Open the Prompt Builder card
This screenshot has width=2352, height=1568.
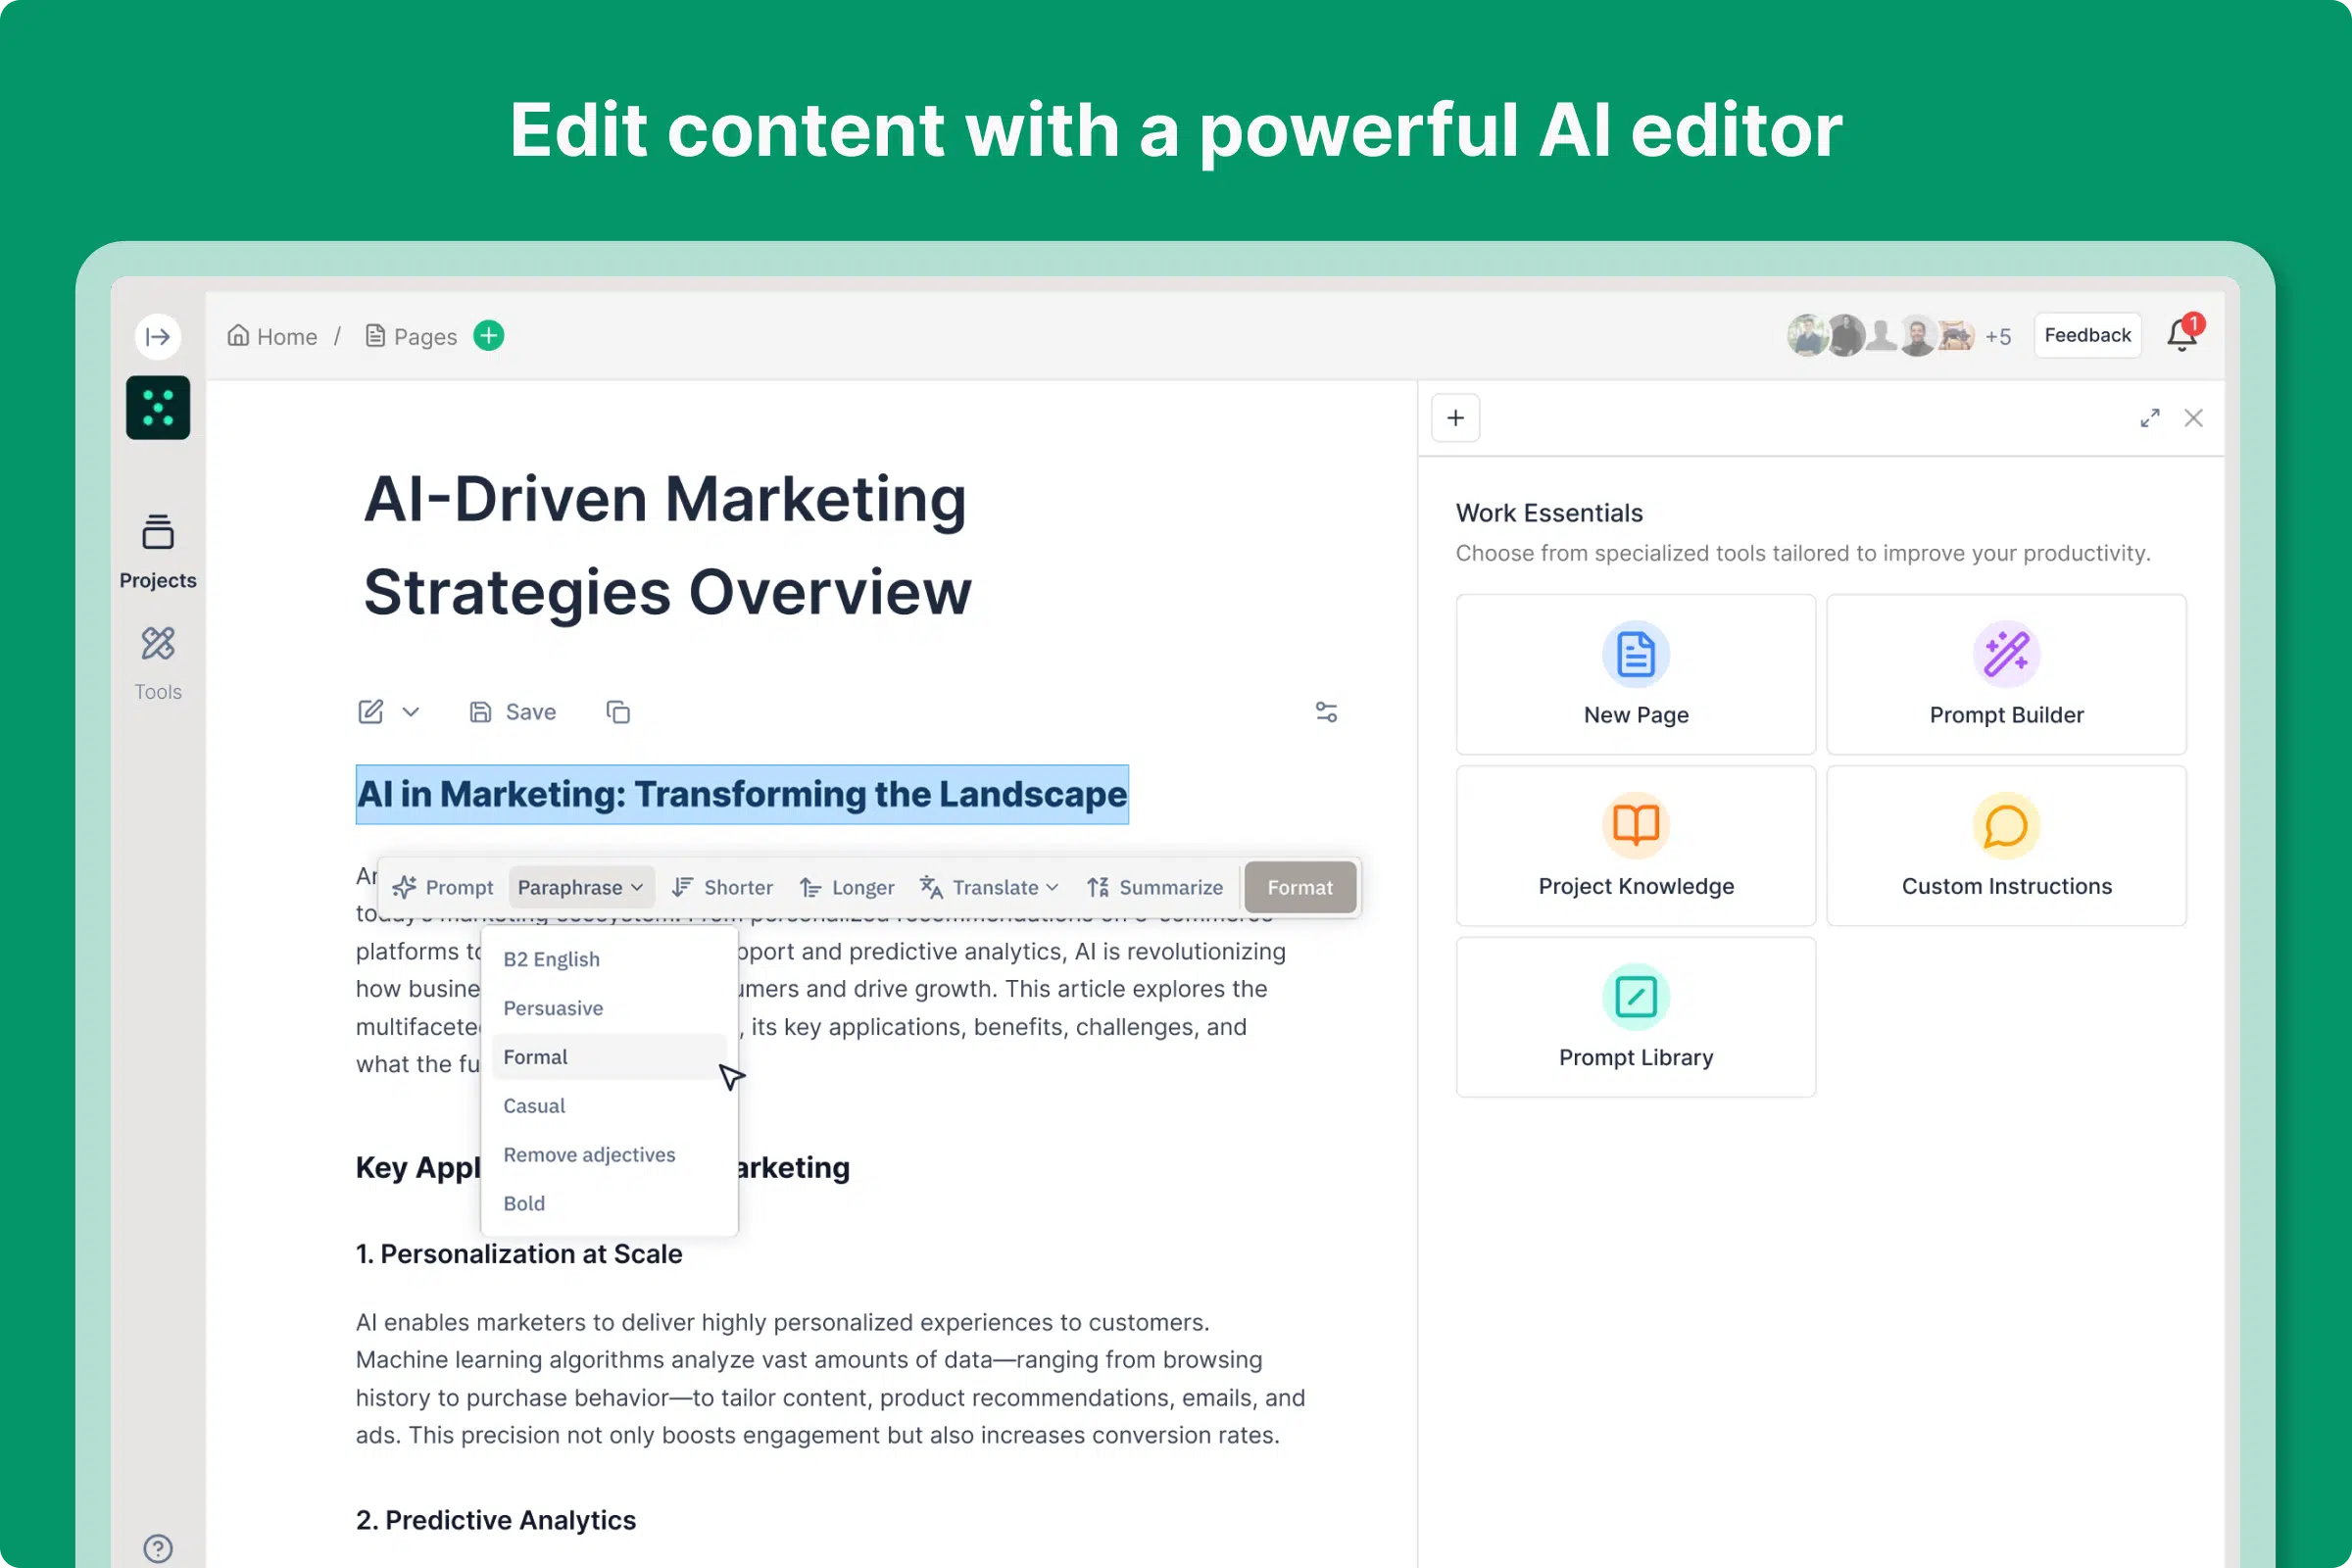2006,674
